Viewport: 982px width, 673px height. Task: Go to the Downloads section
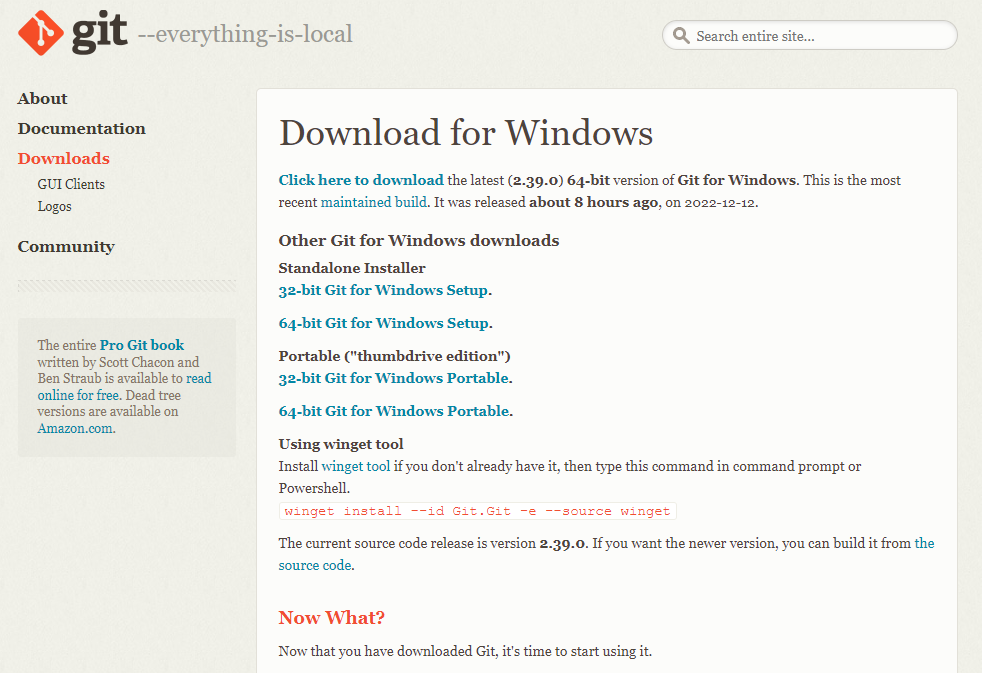tap(64, 158)
